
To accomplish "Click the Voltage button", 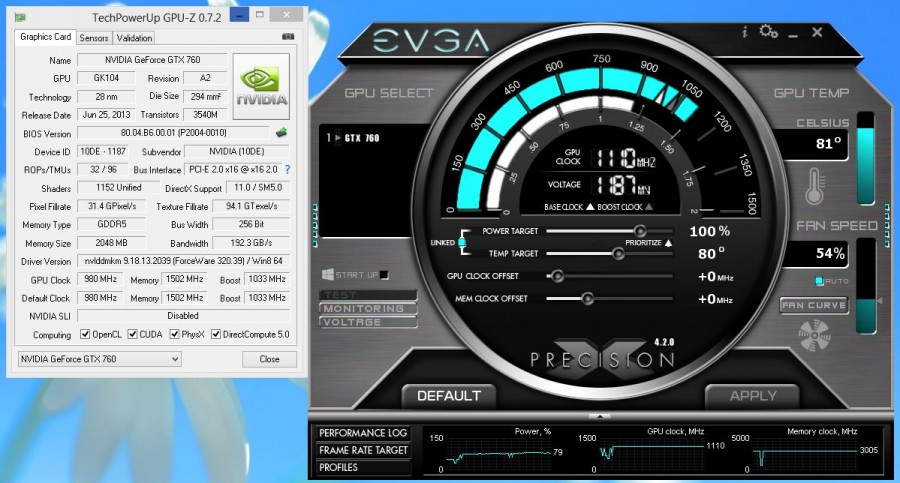I will (368, 322).
